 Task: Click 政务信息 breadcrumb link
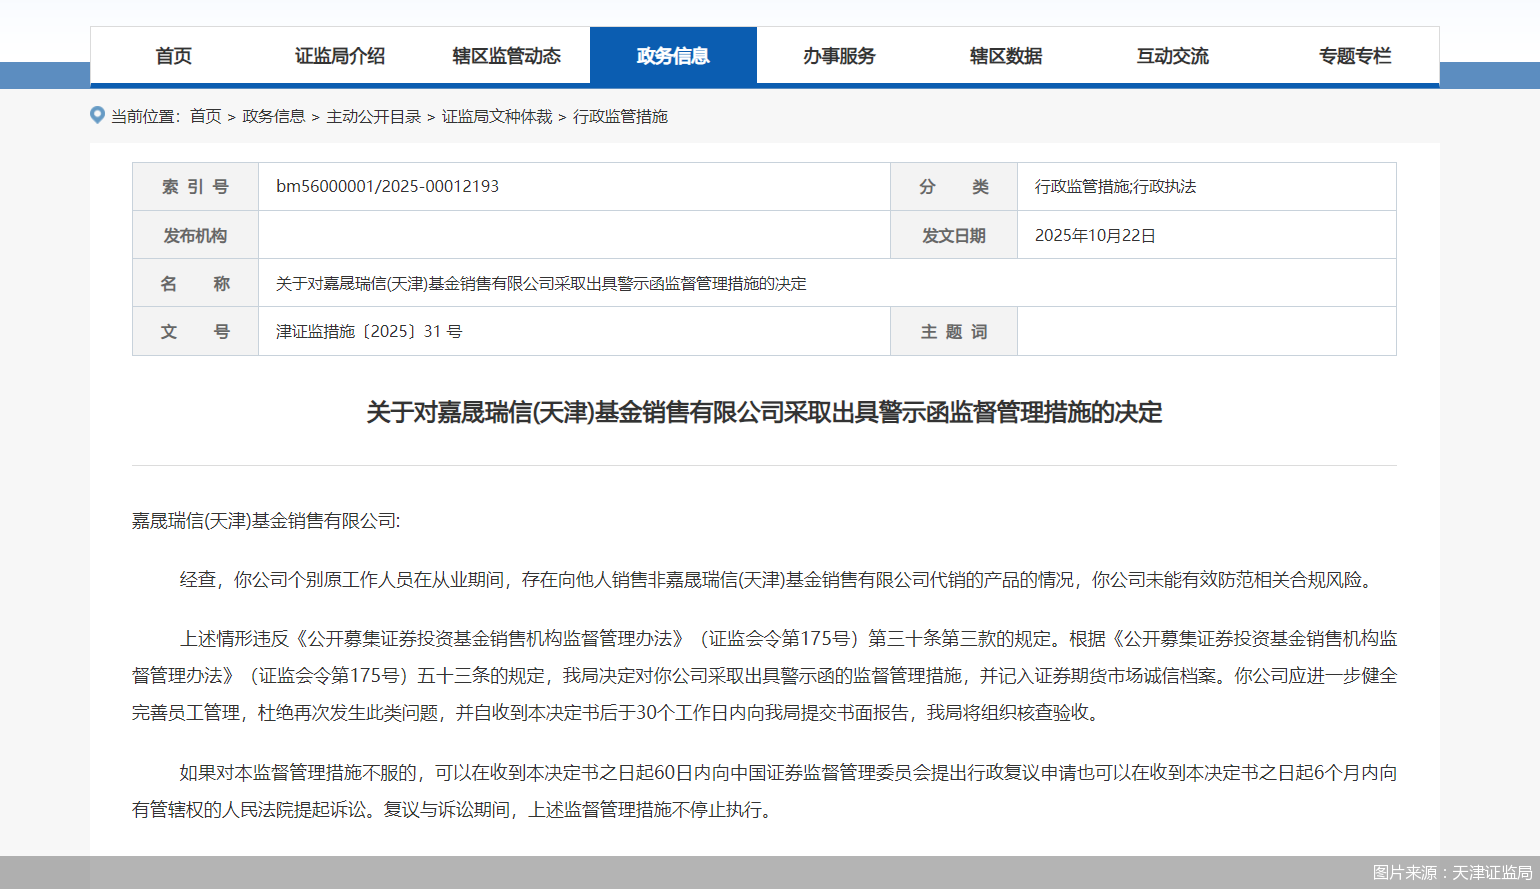[273, 117]
